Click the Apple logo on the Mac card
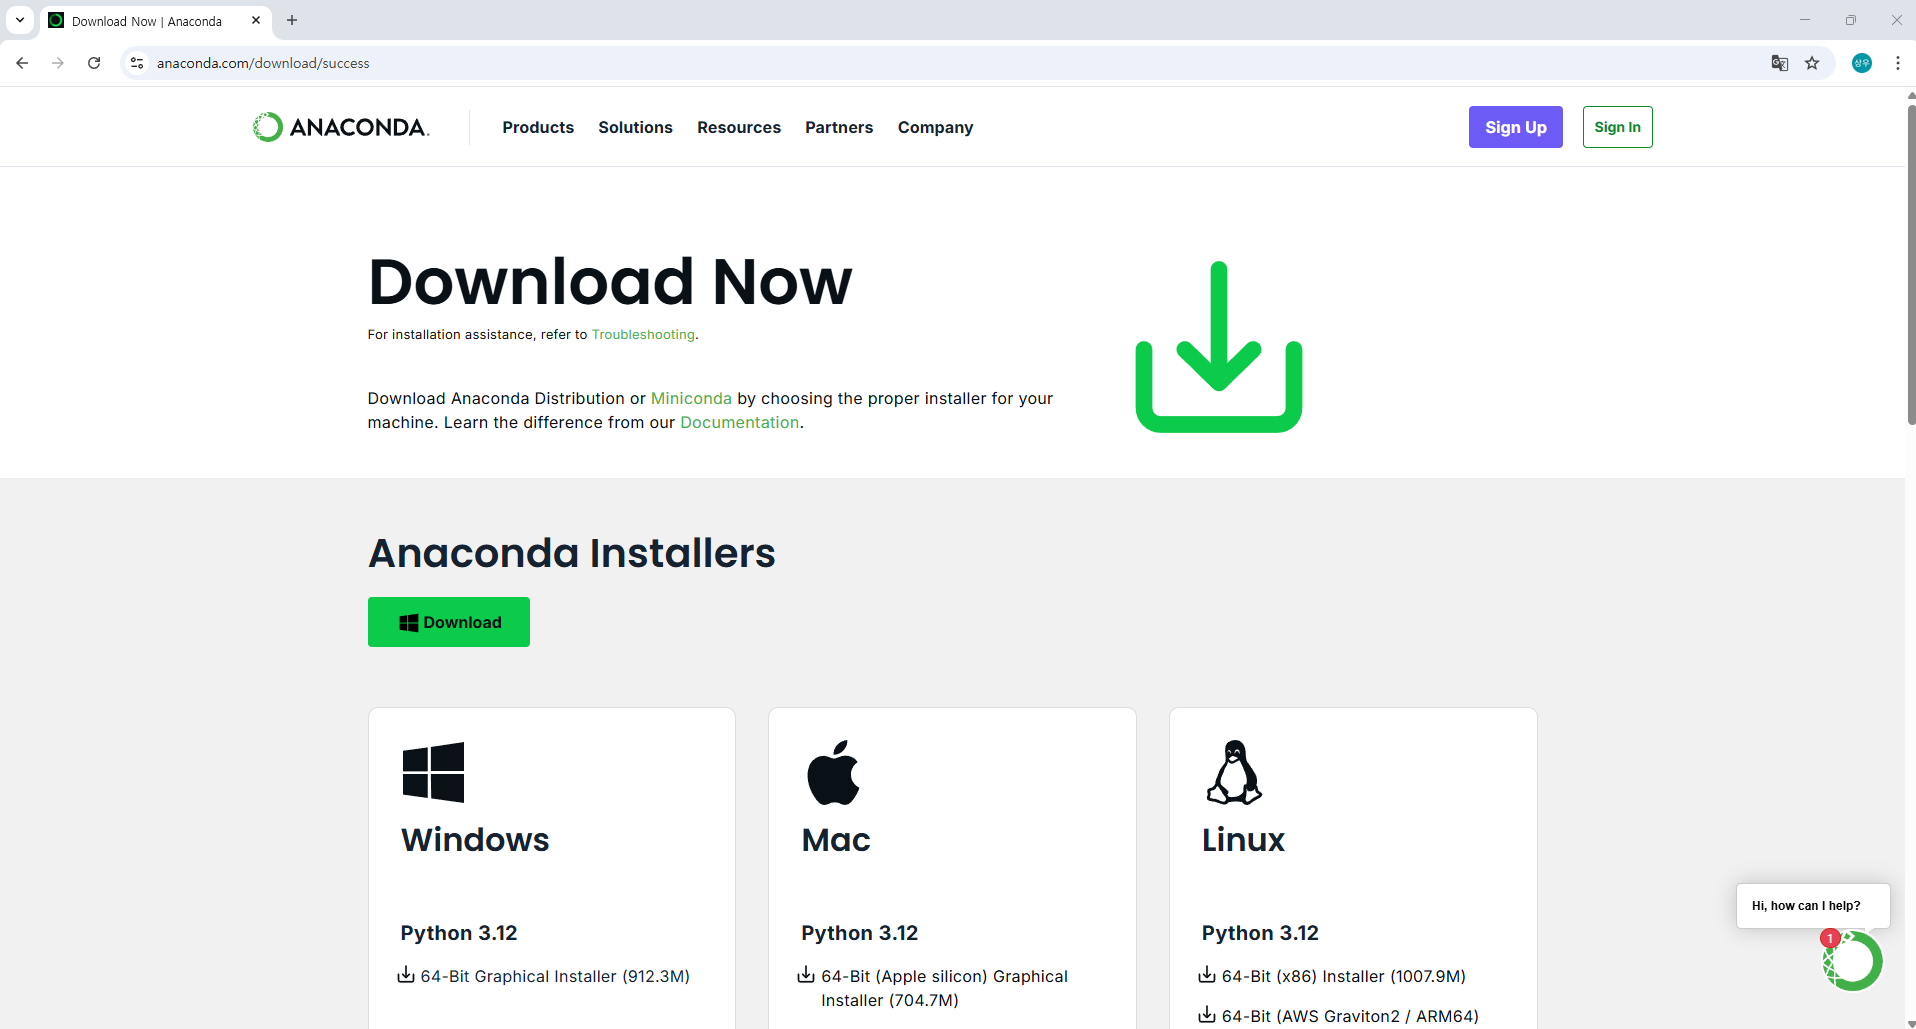Viewport: 1916px width, 1029px height. (833, 772)
